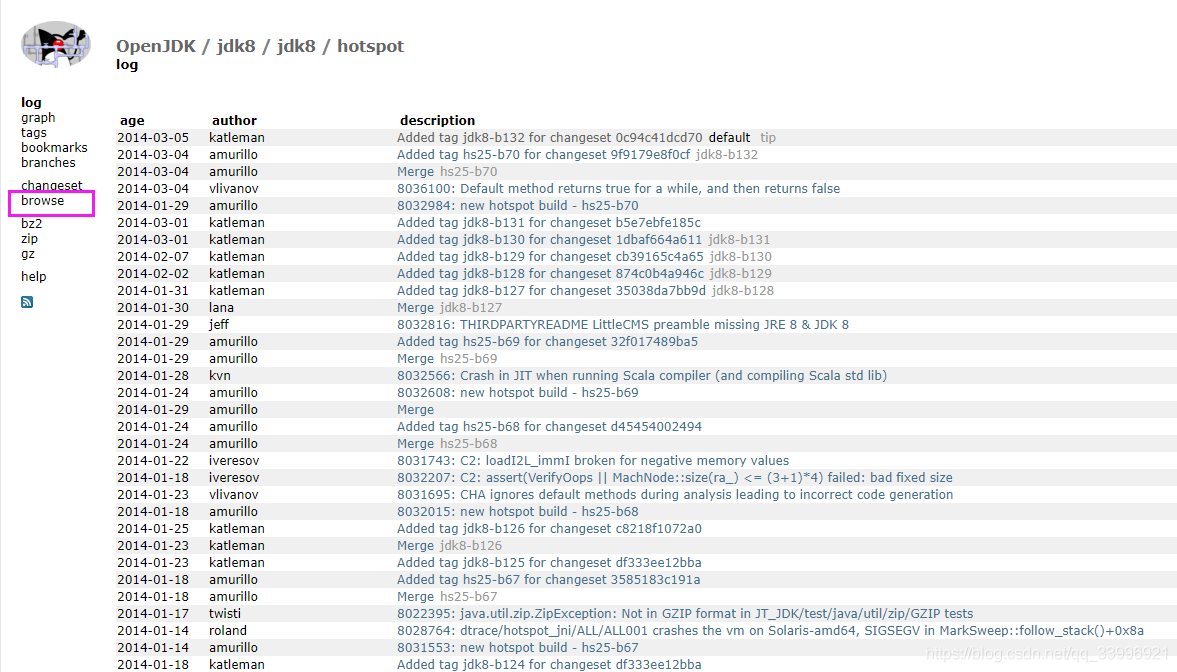Click author 'kvn' cell
1177x672 pixels.
tap(220, 375)
